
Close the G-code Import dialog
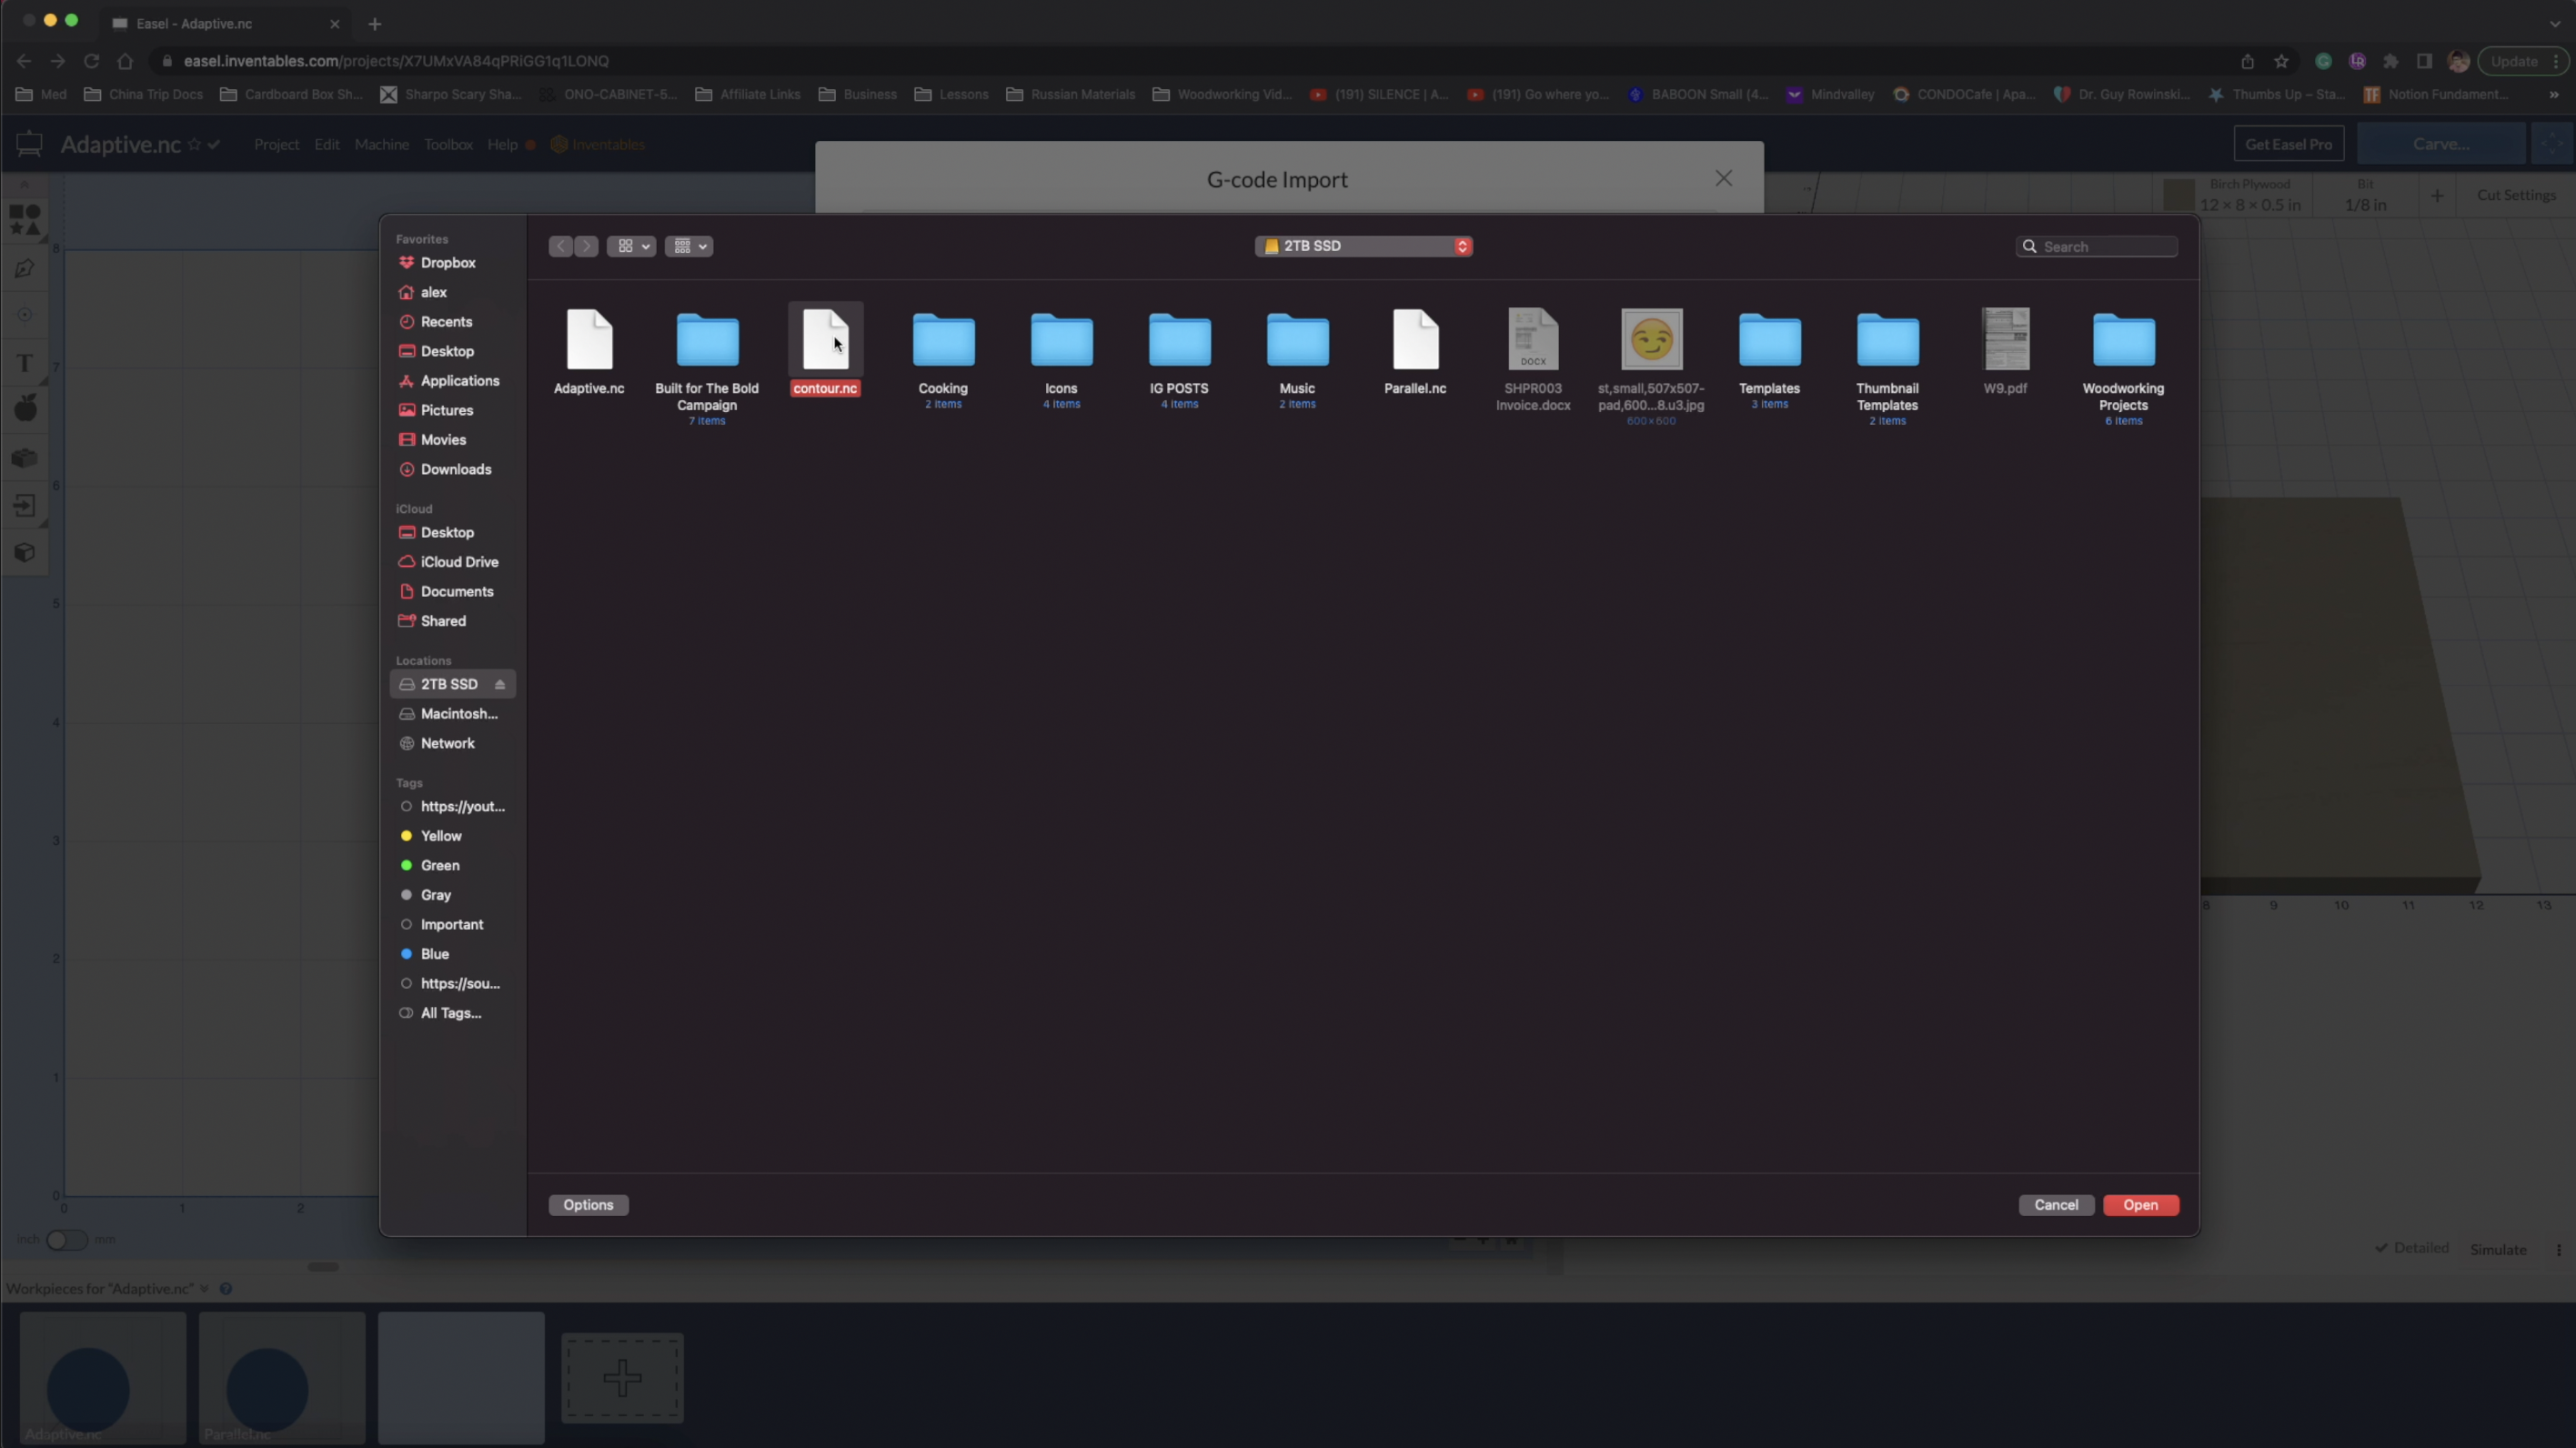pyautogui.click(x=1723, y=178)
